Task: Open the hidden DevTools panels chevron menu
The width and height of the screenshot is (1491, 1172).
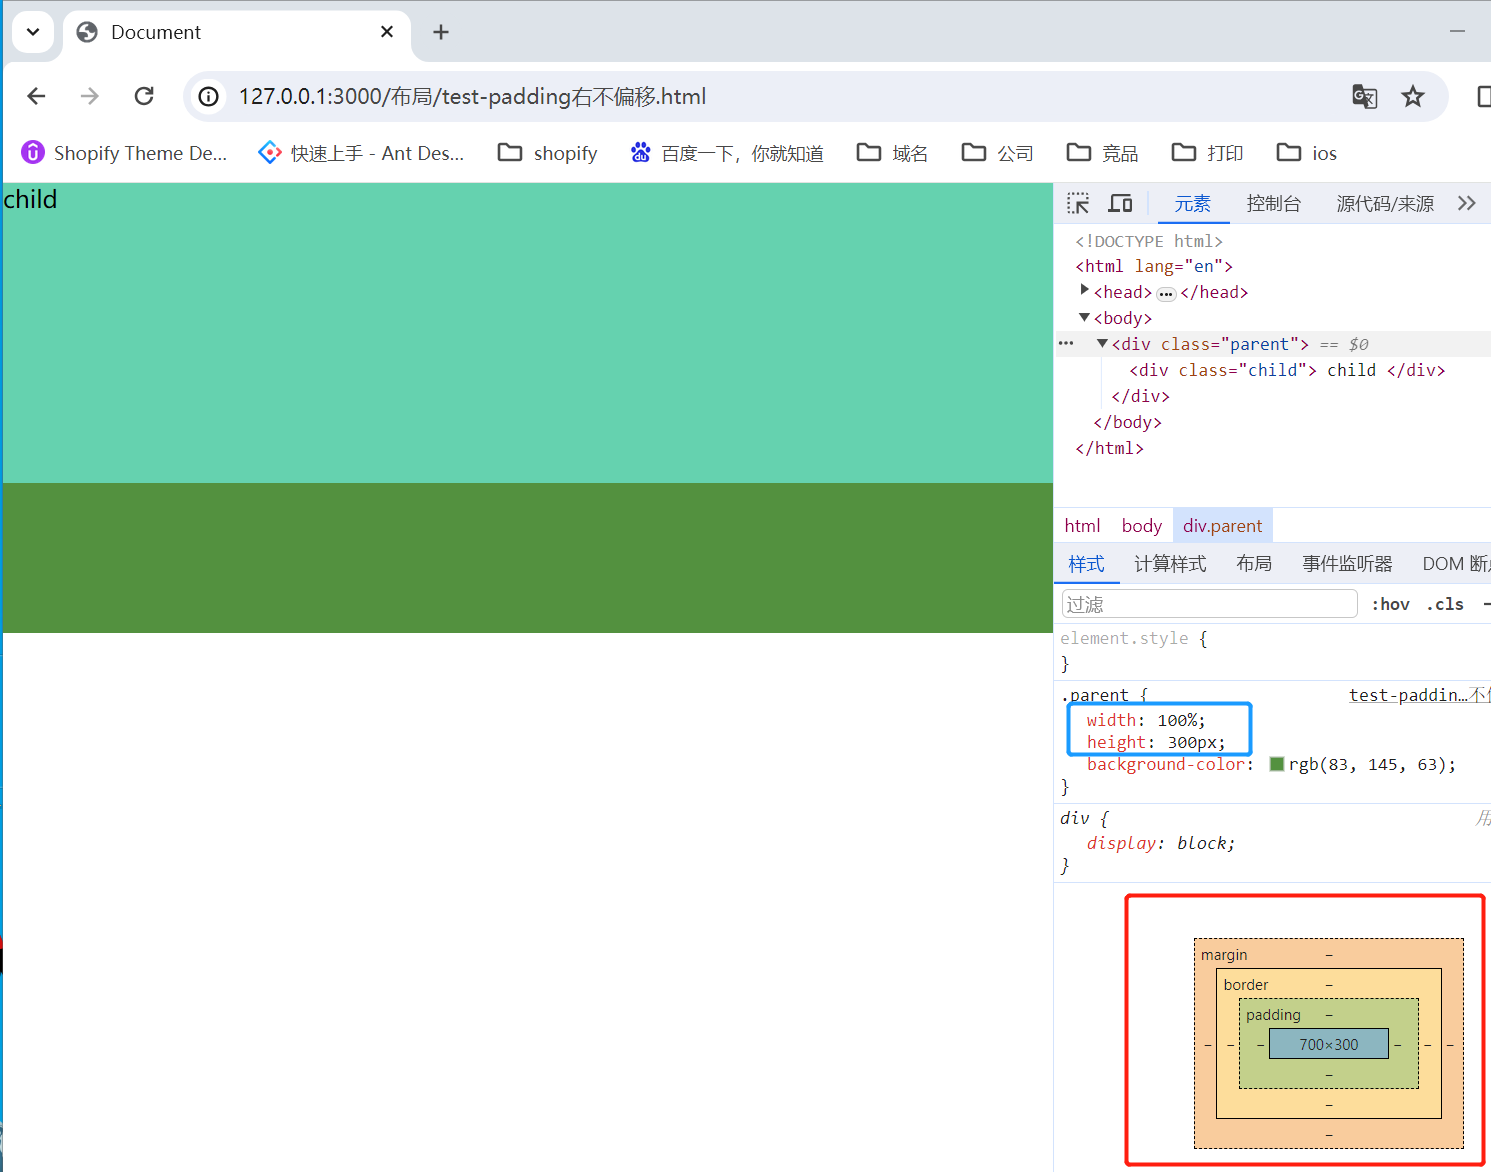Action: tap(1466, 202)
